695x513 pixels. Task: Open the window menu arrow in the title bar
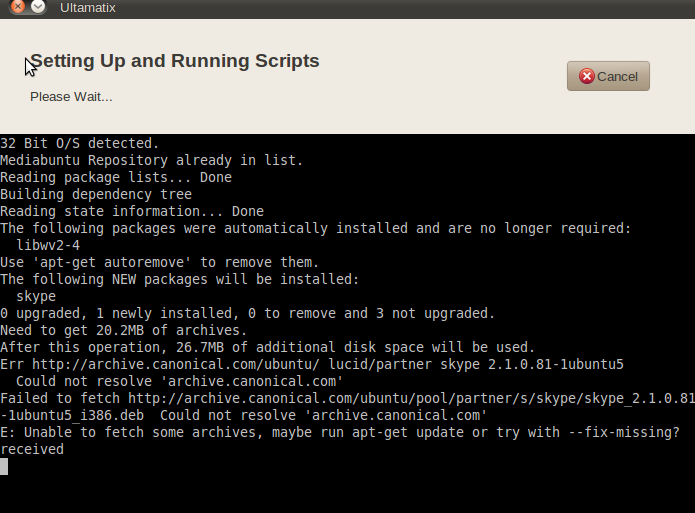(x=39, y=6)
